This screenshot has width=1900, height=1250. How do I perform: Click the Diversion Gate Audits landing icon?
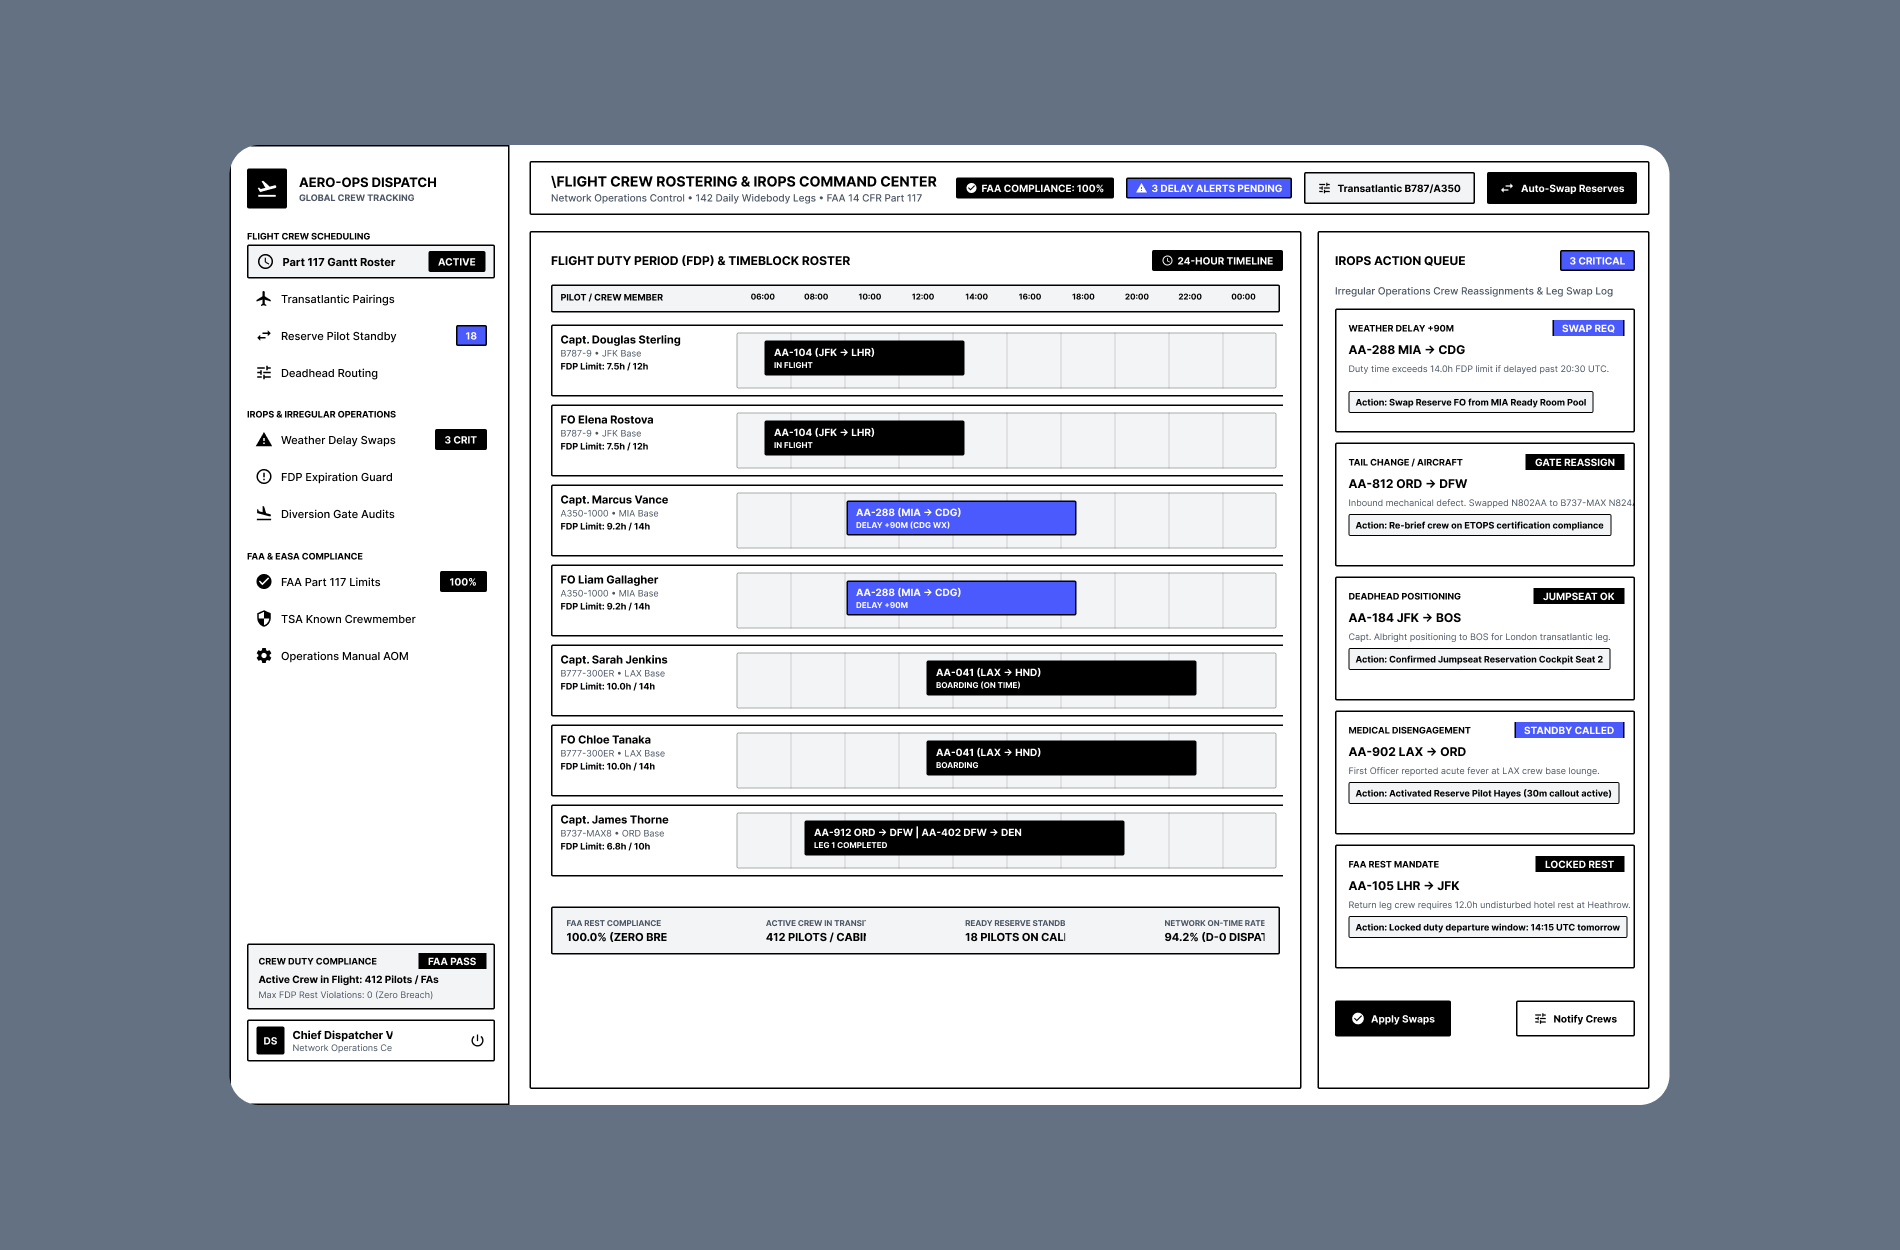click(264, 514)
